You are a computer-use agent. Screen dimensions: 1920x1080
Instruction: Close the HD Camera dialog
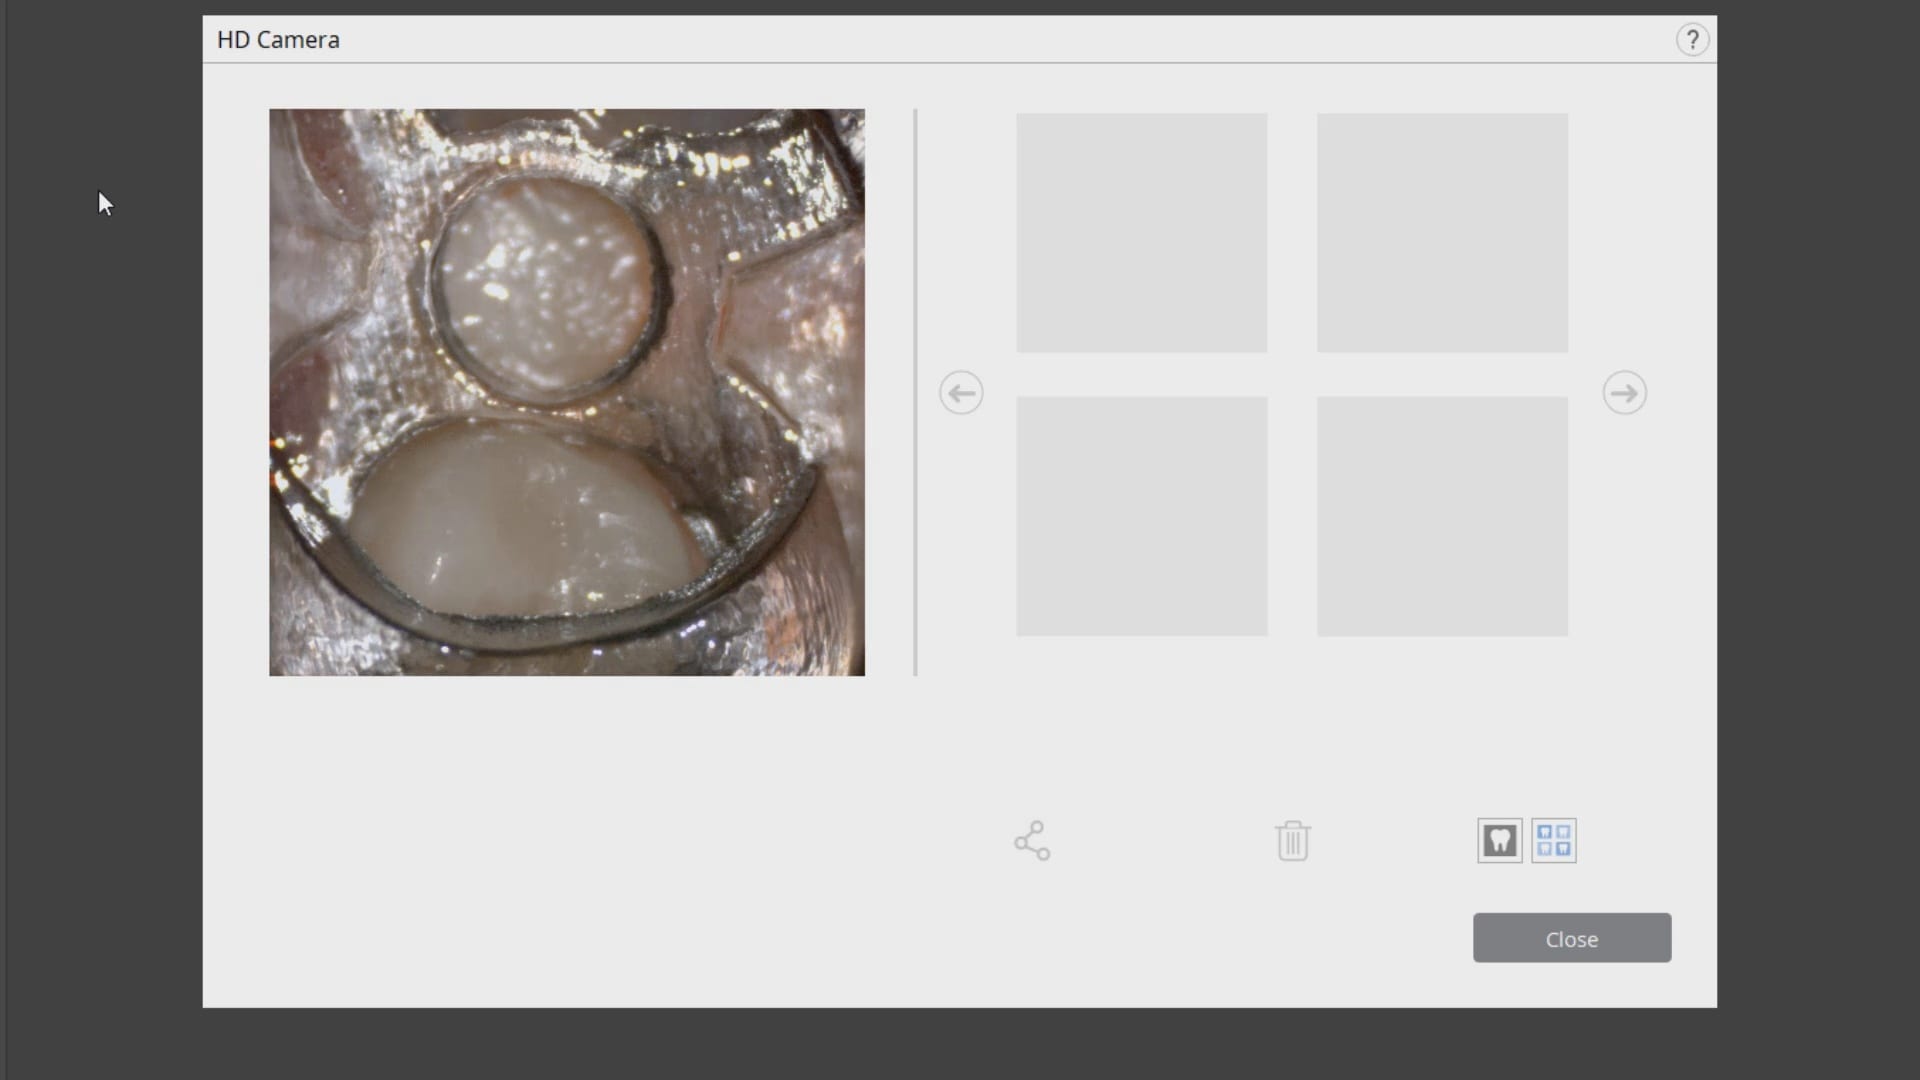[1572, 938]
